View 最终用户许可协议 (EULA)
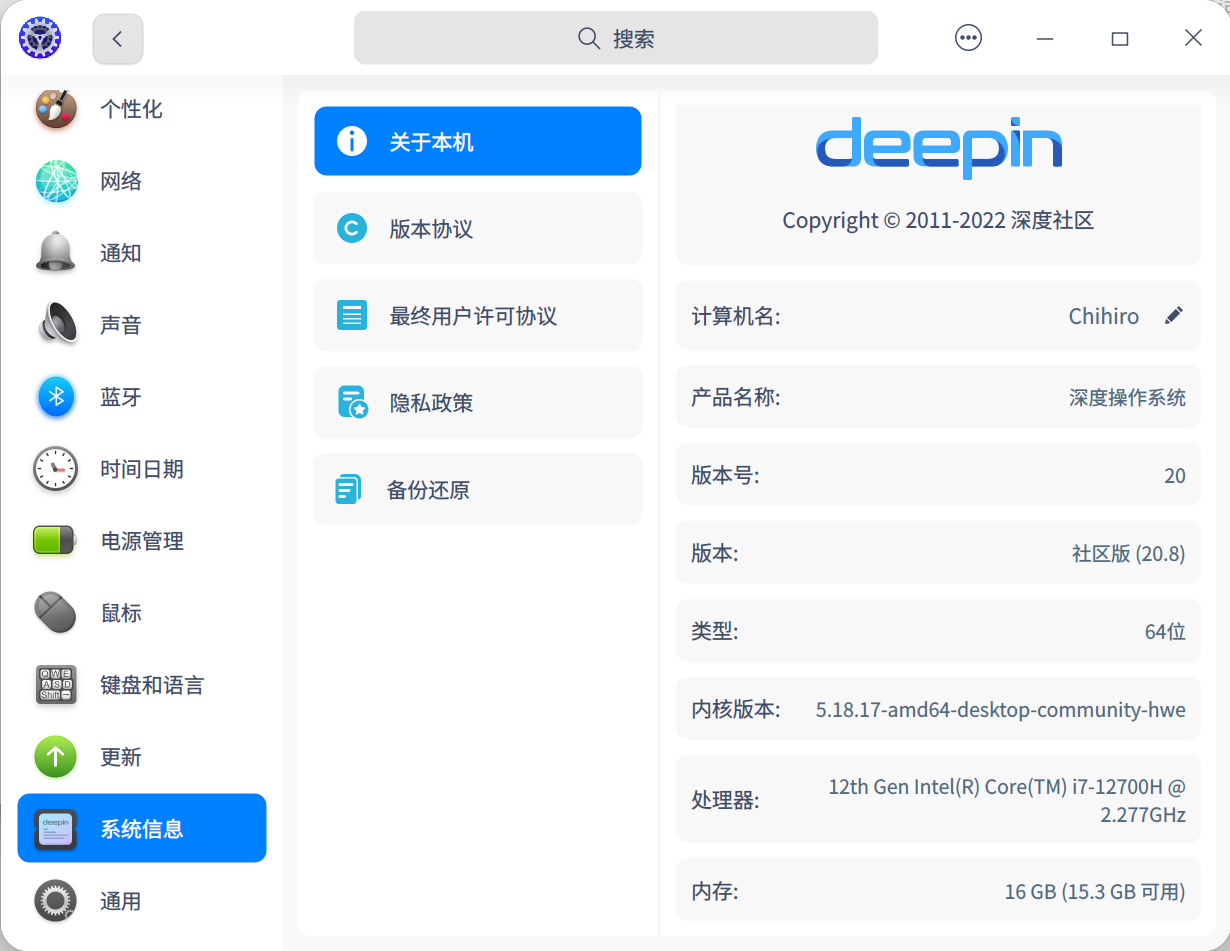The image size is (1230, 951). pyautogui.click(x=477, y=315)
